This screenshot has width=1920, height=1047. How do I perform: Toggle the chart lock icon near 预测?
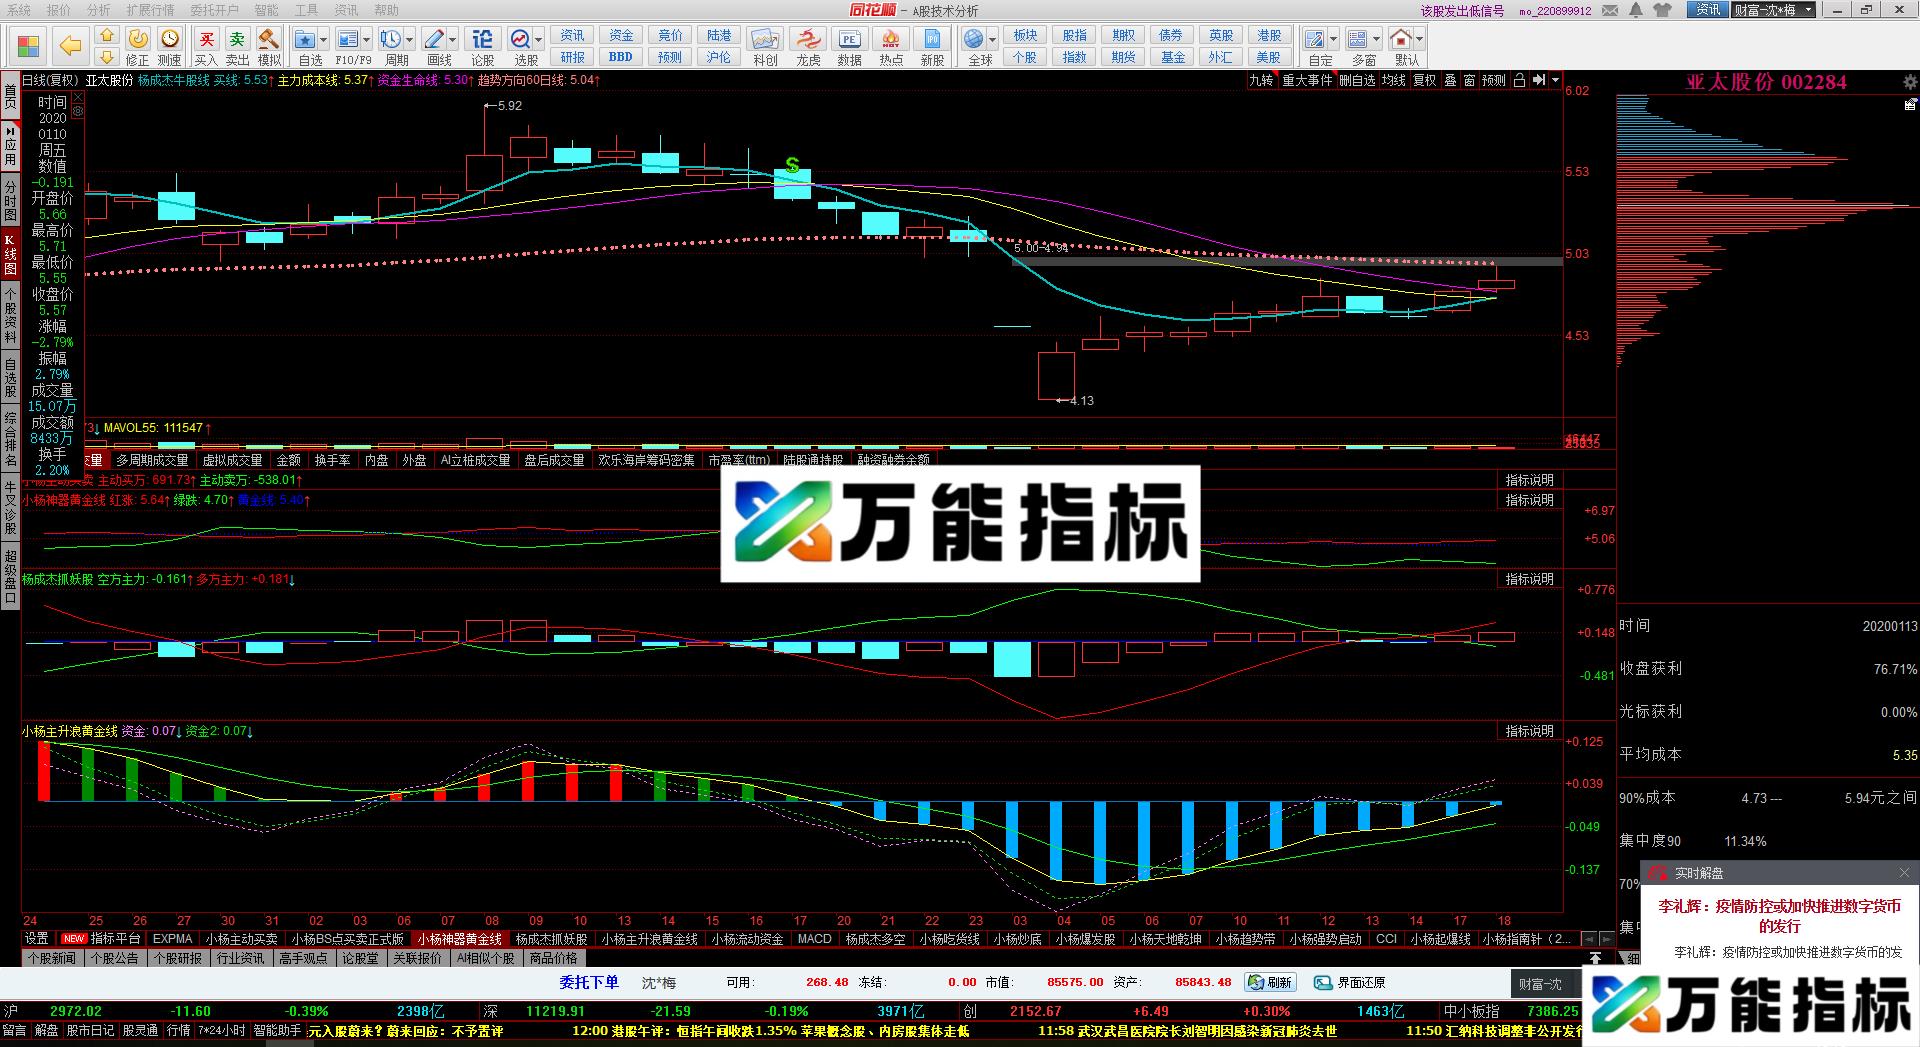(x=1519, y=81)
